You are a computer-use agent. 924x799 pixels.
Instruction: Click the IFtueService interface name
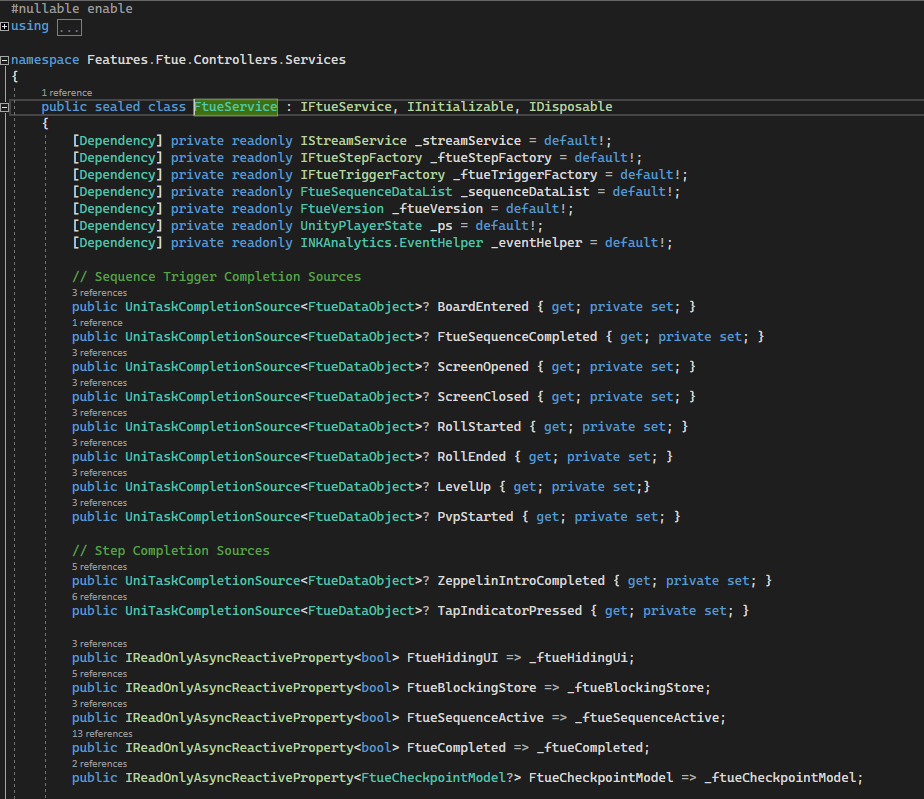346,107
